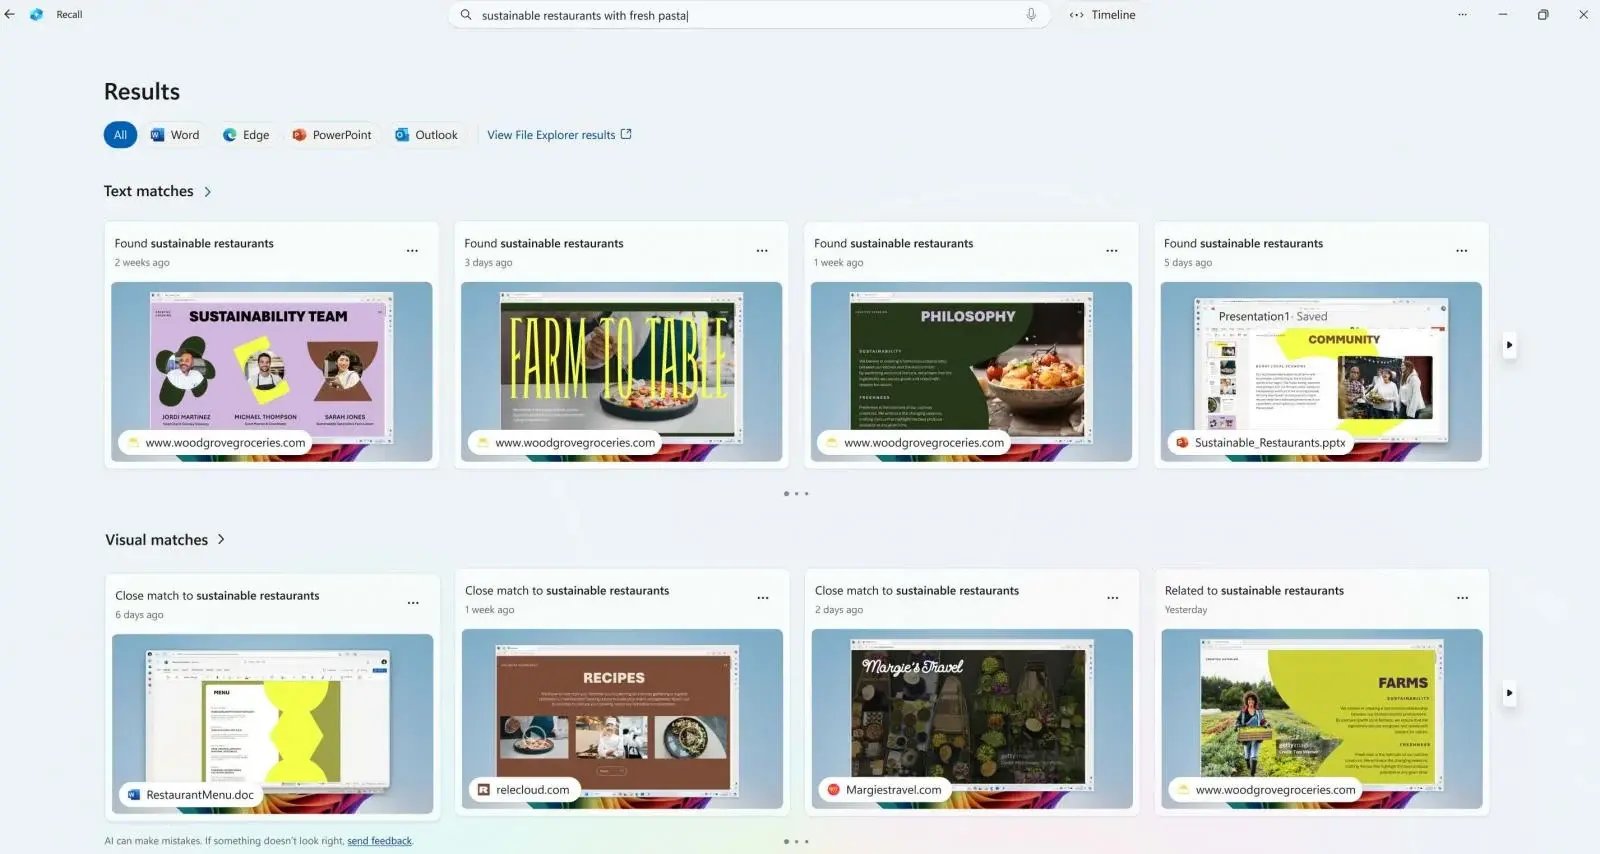This screenshot has height=854, width=1600.
Task: Click the back arrow in Recall
Action: click(x=10, y=15)
